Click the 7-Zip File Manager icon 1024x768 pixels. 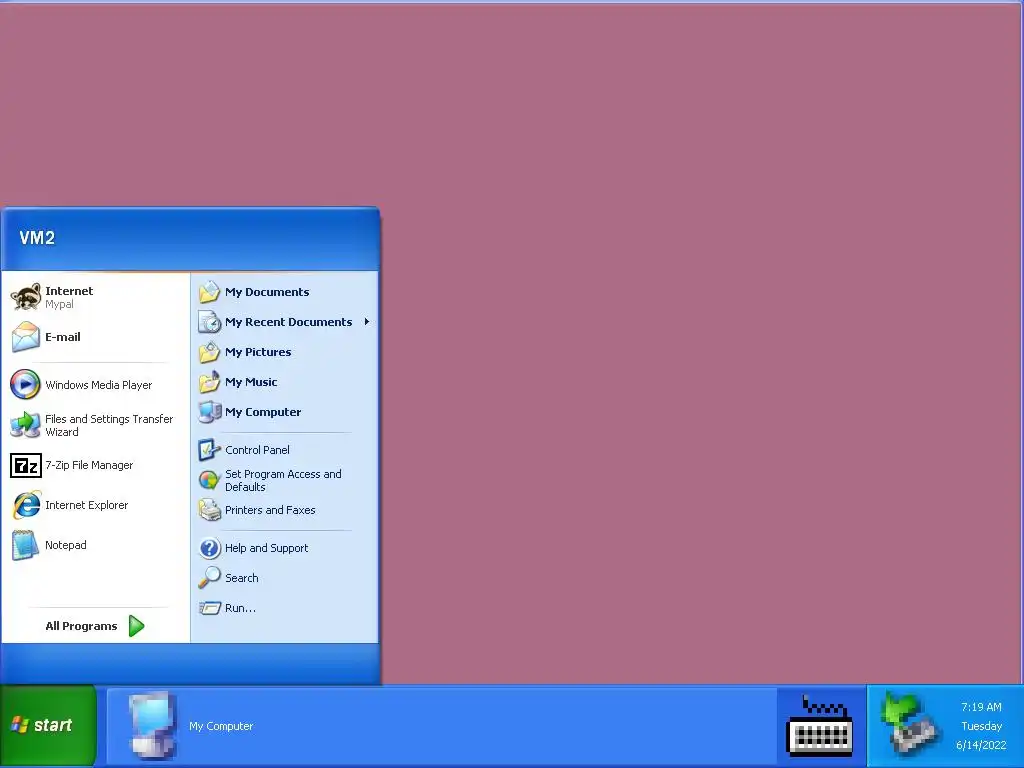click(26, 466)
